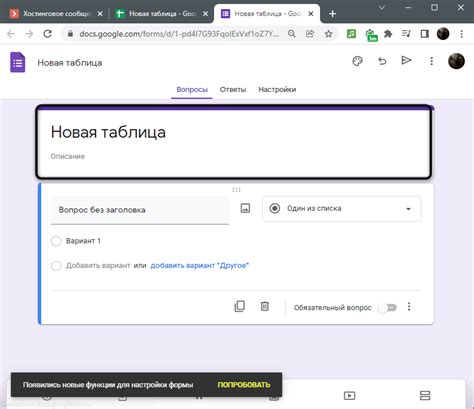Click the add video icon in bottom toolbar
The width and height of the screenshot is (474, 409).
tap(349, 395)
